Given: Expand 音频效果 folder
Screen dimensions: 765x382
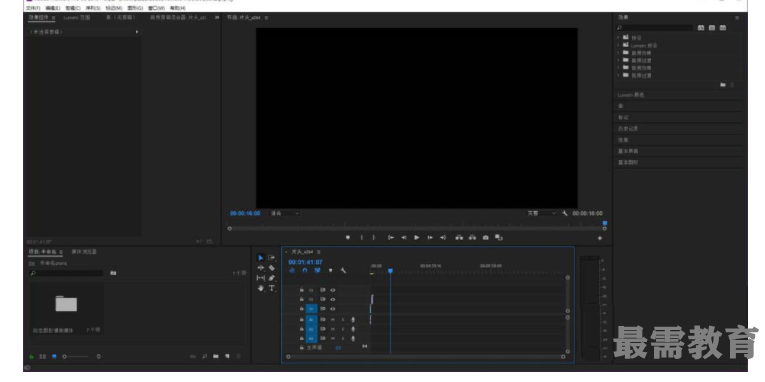Looking at the screenshot, I should click(x=619, y=53).
